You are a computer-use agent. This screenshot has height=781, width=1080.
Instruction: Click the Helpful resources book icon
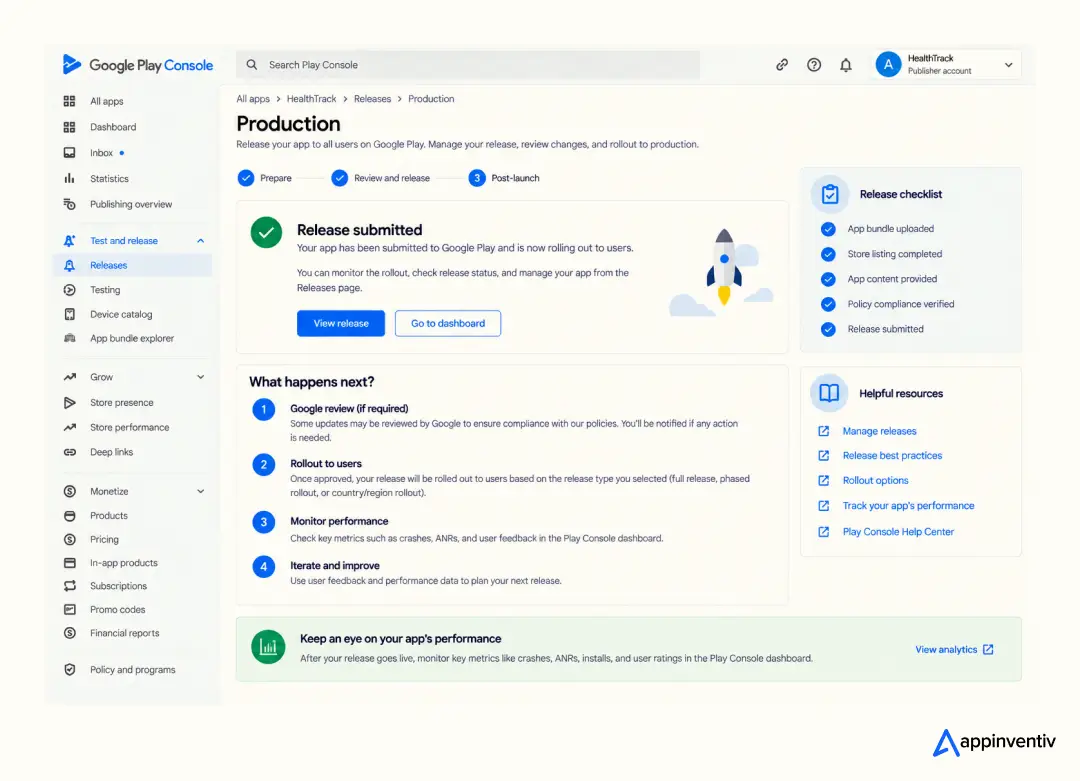pos(829,393)
